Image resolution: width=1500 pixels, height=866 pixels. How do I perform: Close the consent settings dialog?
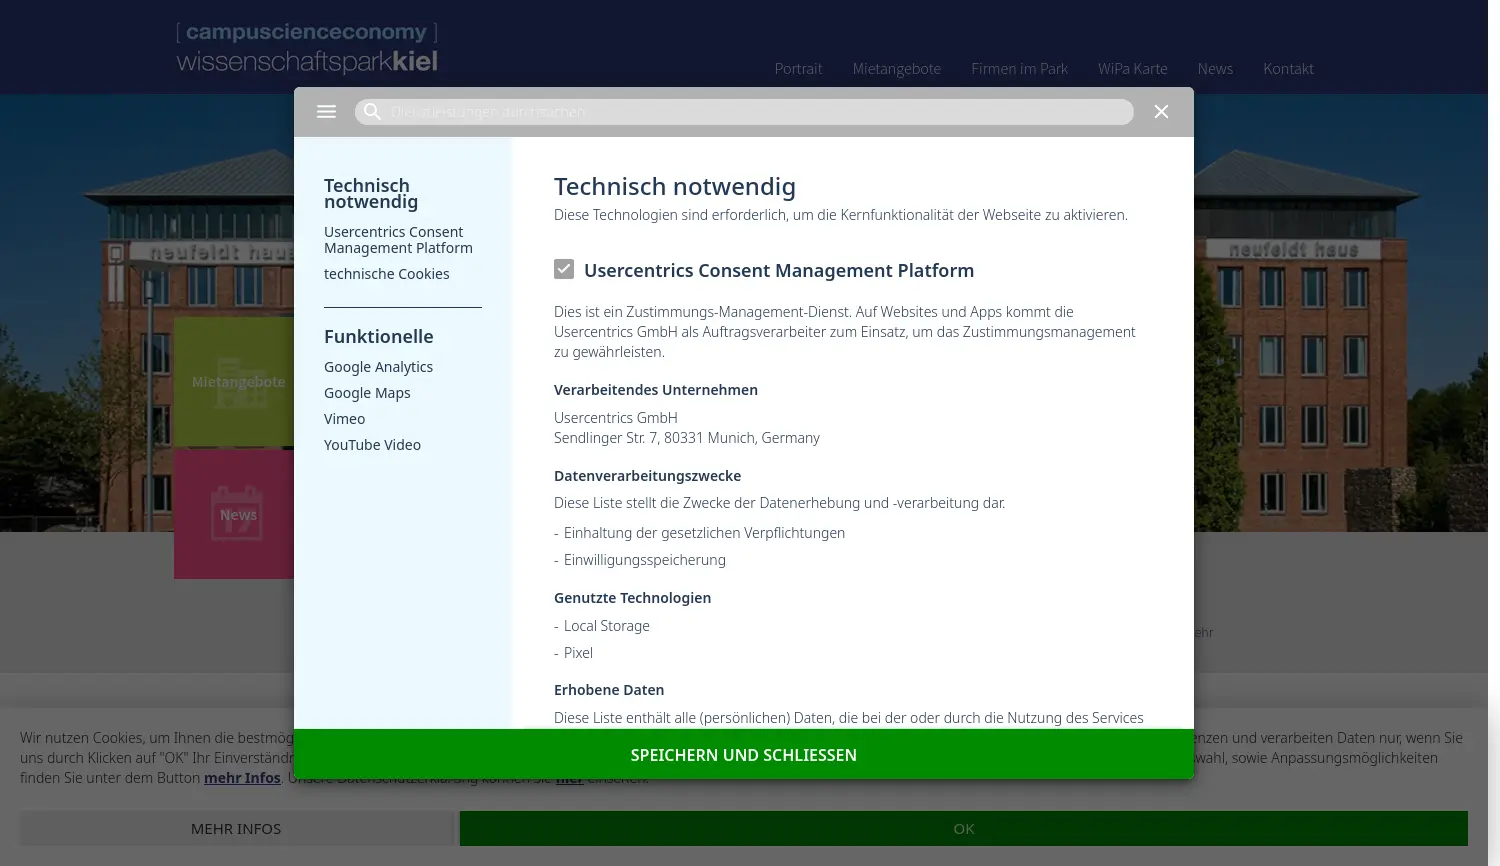click(x=1161, y=111)
